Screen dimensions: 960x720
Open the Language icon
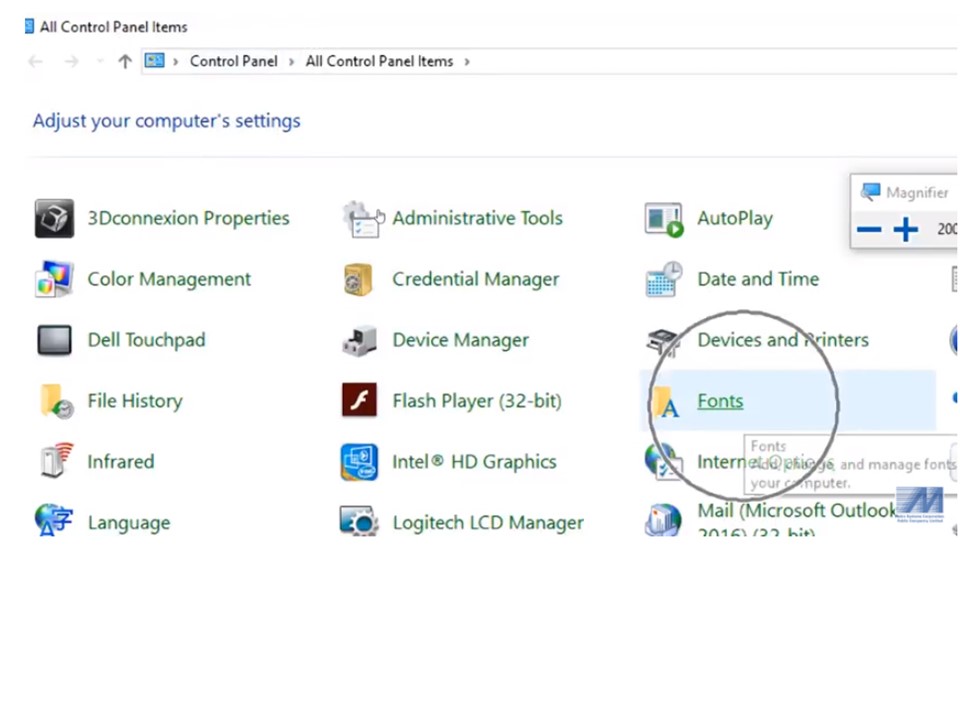[x=54, y=520]
